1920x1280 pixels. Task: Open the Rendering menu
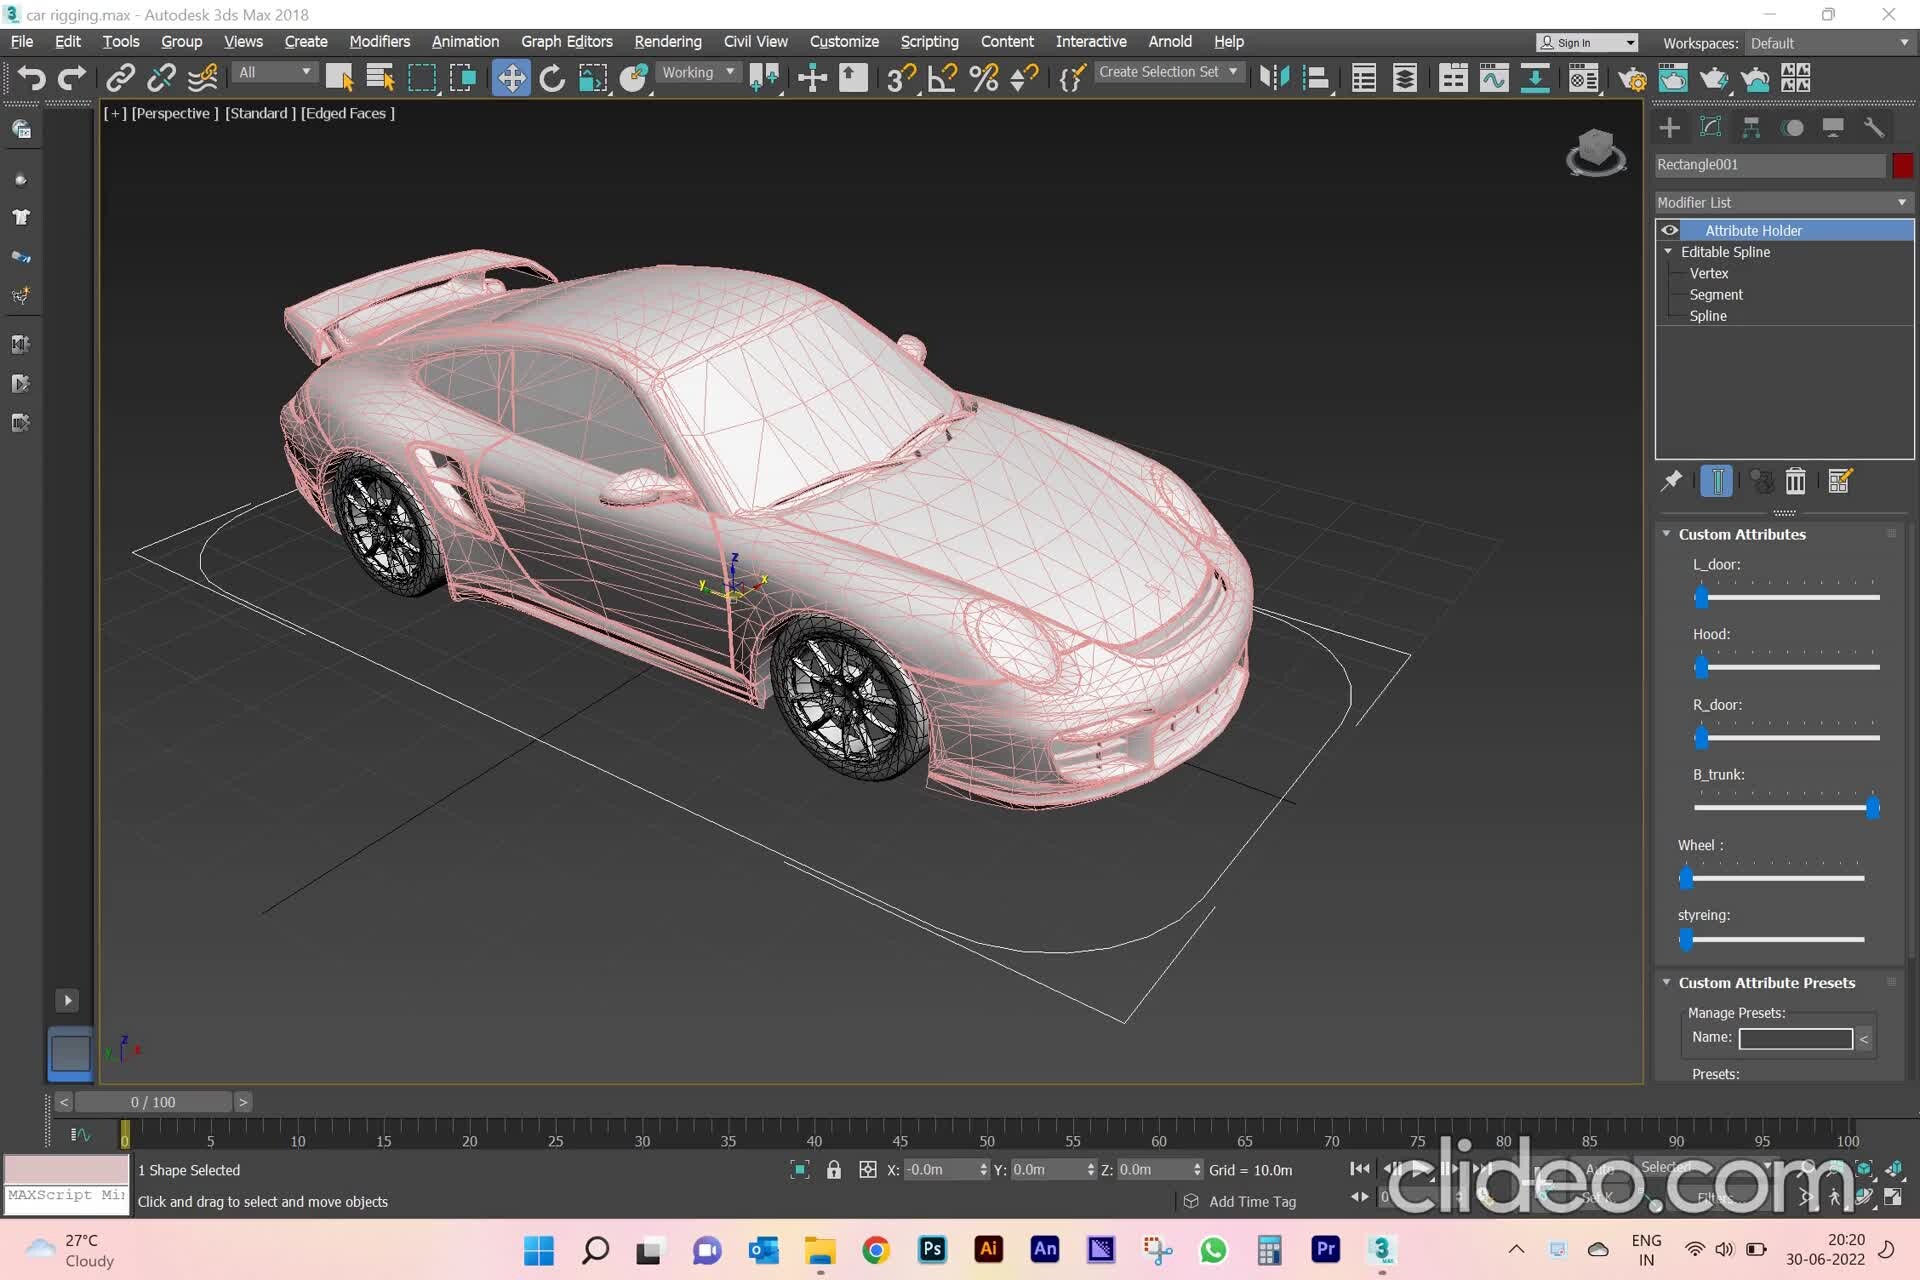(x=667, y=41)
